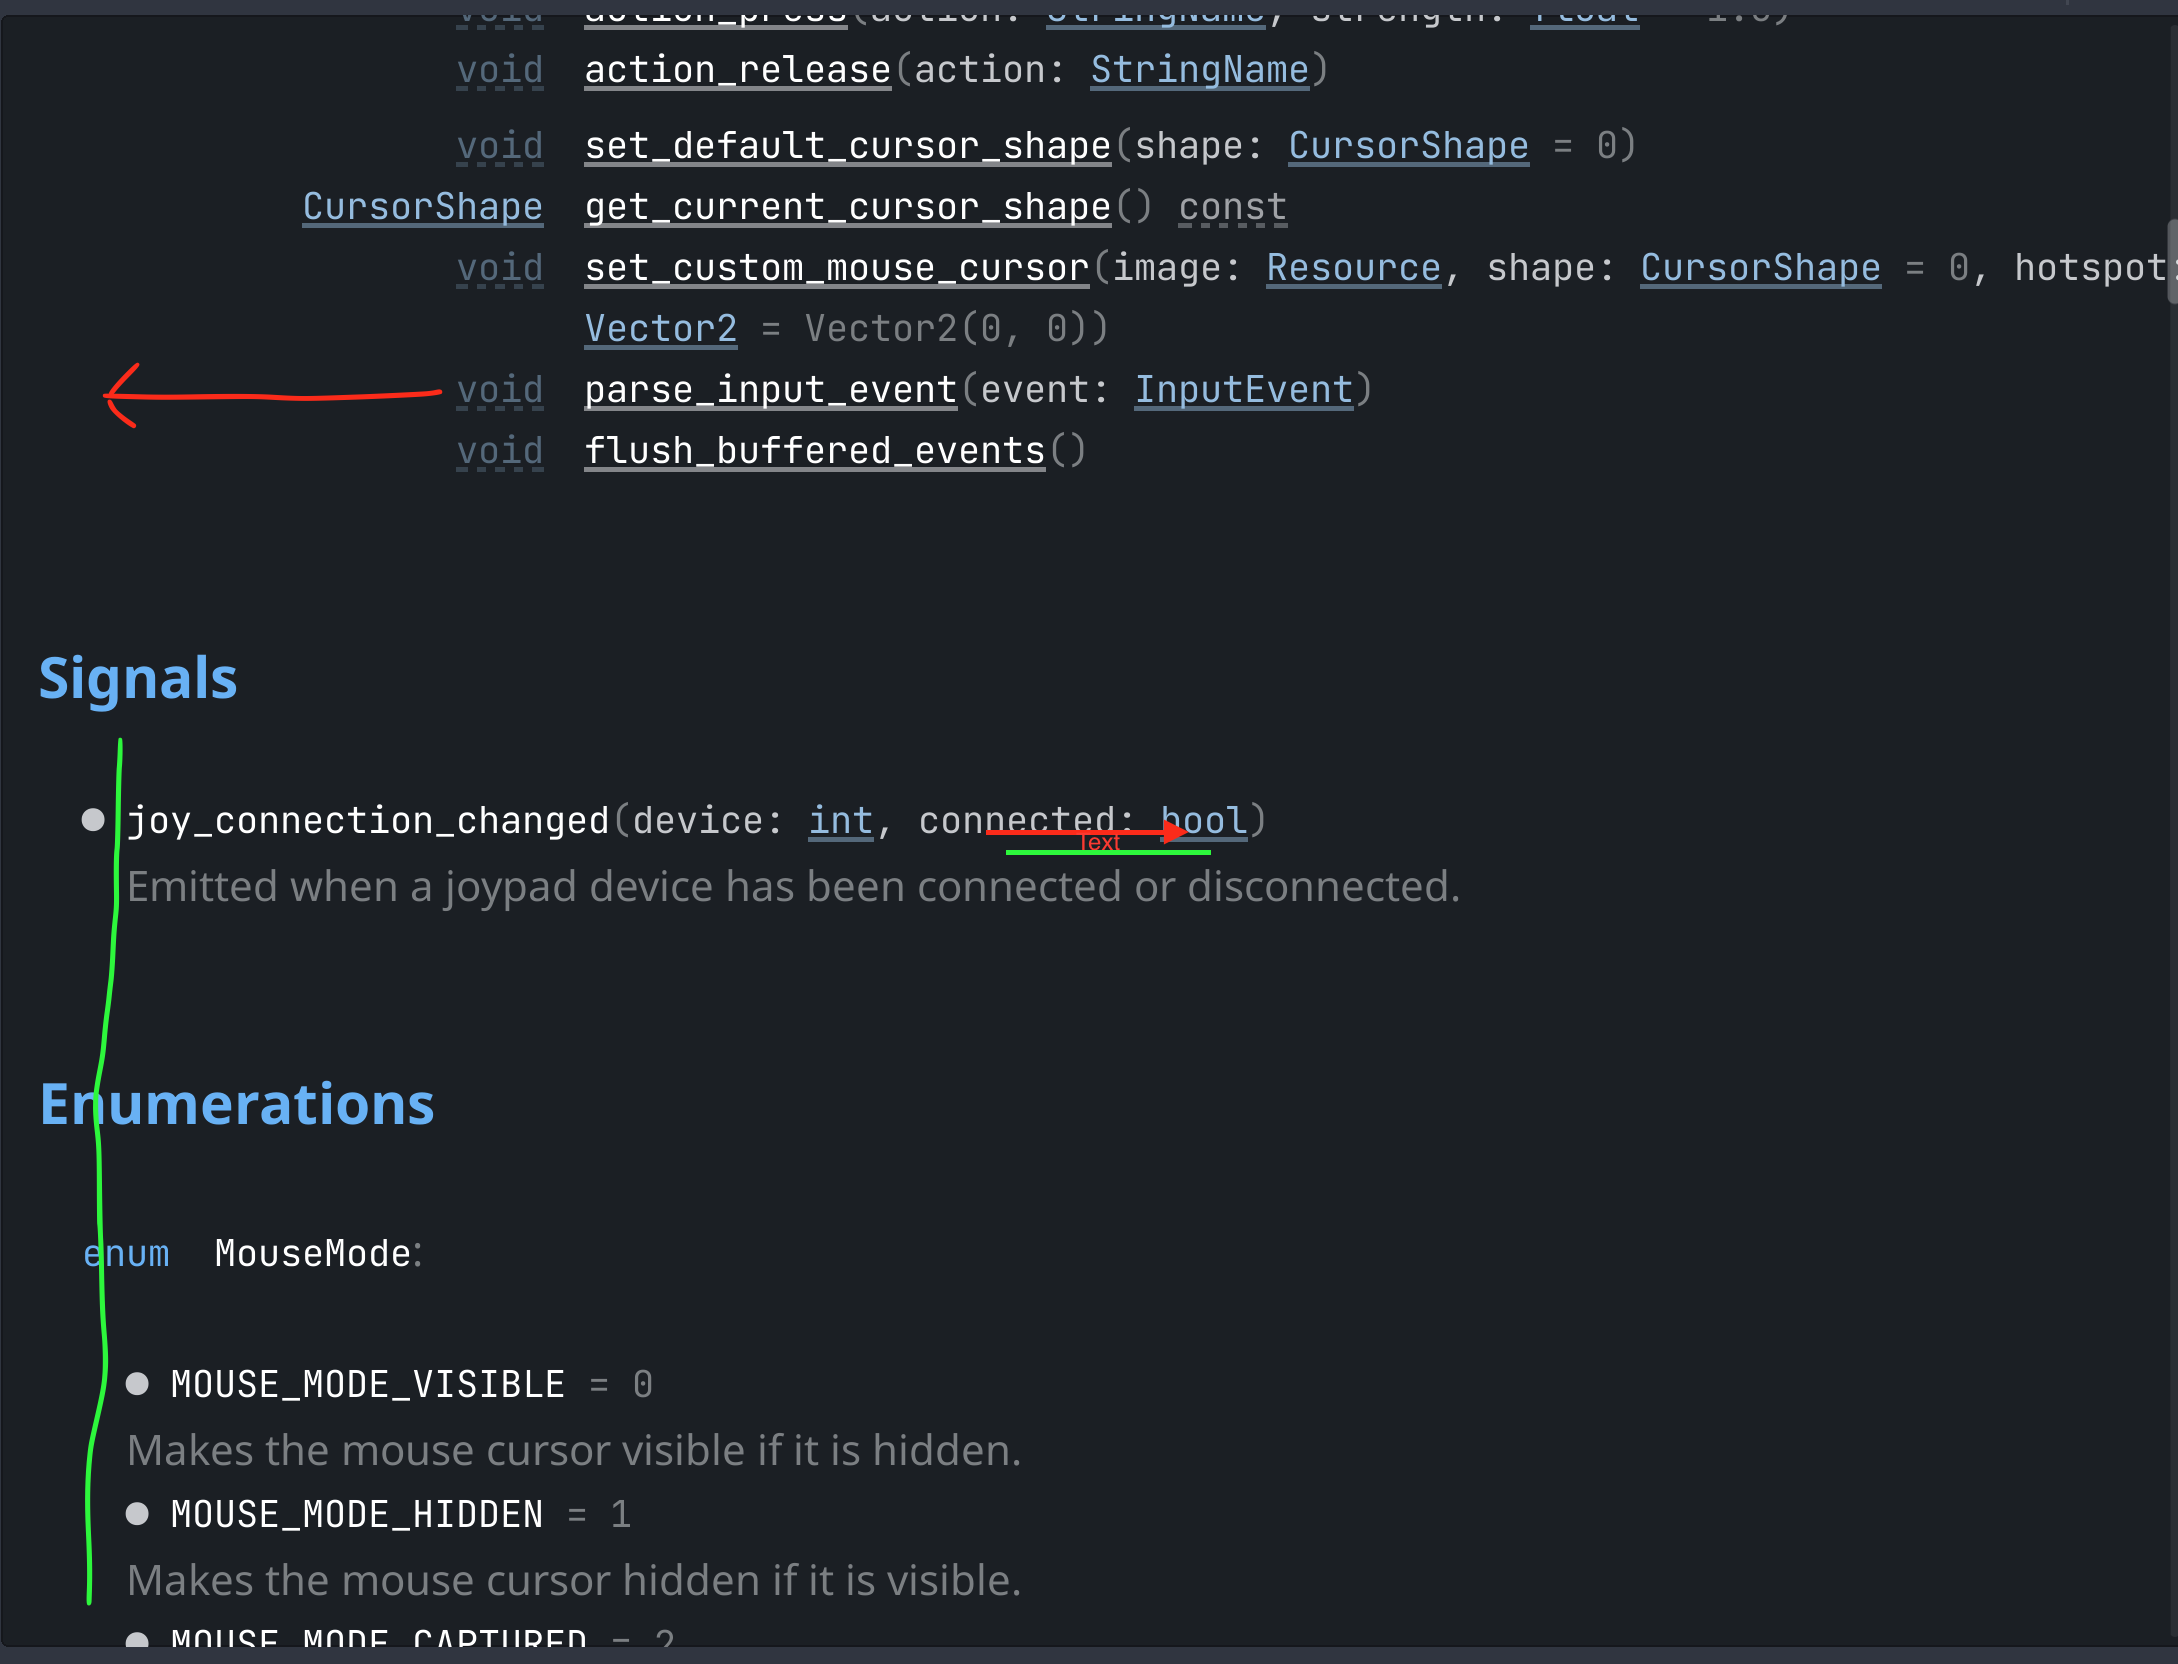Click the joy_connection_changed signal bullet marker
Screen dimensions: 2178x1664
pos(95,820)
